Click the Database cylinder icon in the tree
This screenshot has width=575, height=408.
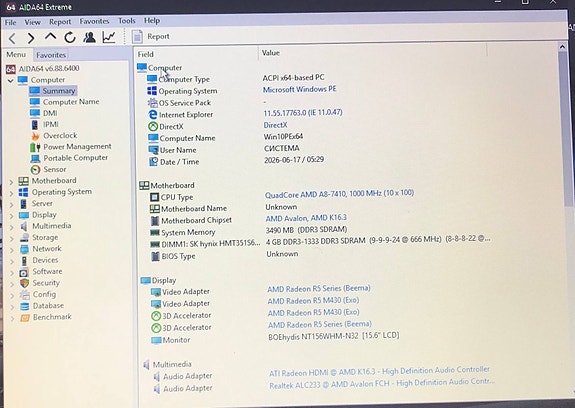click(25, 306)
